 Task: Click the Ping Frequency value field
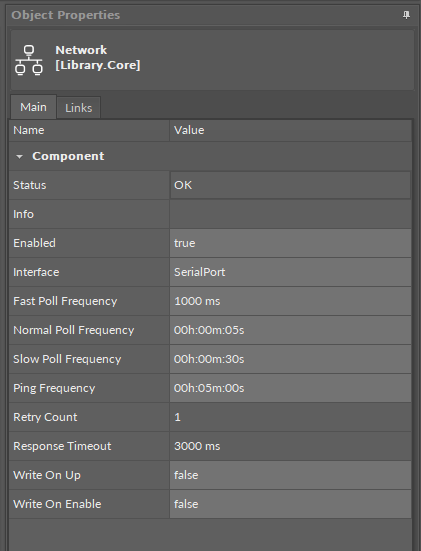click(x=290, y=388)
